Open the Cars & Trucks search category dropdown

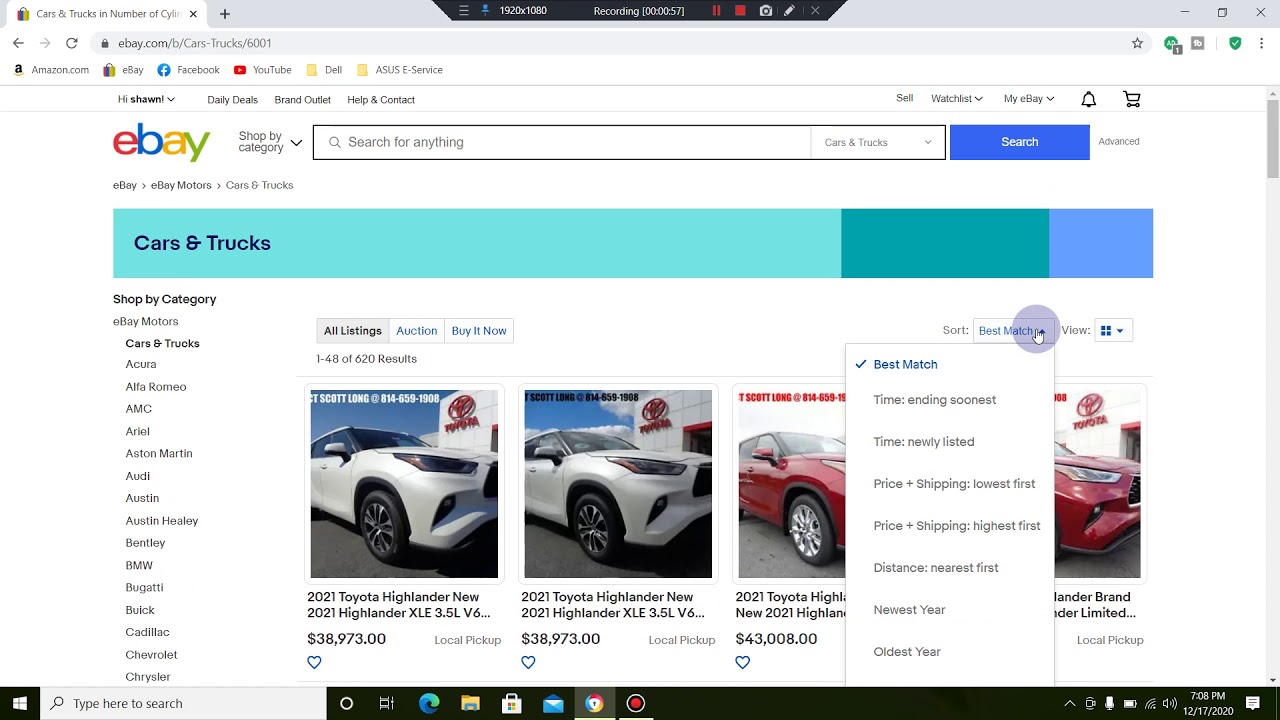(x=877, y=142)
